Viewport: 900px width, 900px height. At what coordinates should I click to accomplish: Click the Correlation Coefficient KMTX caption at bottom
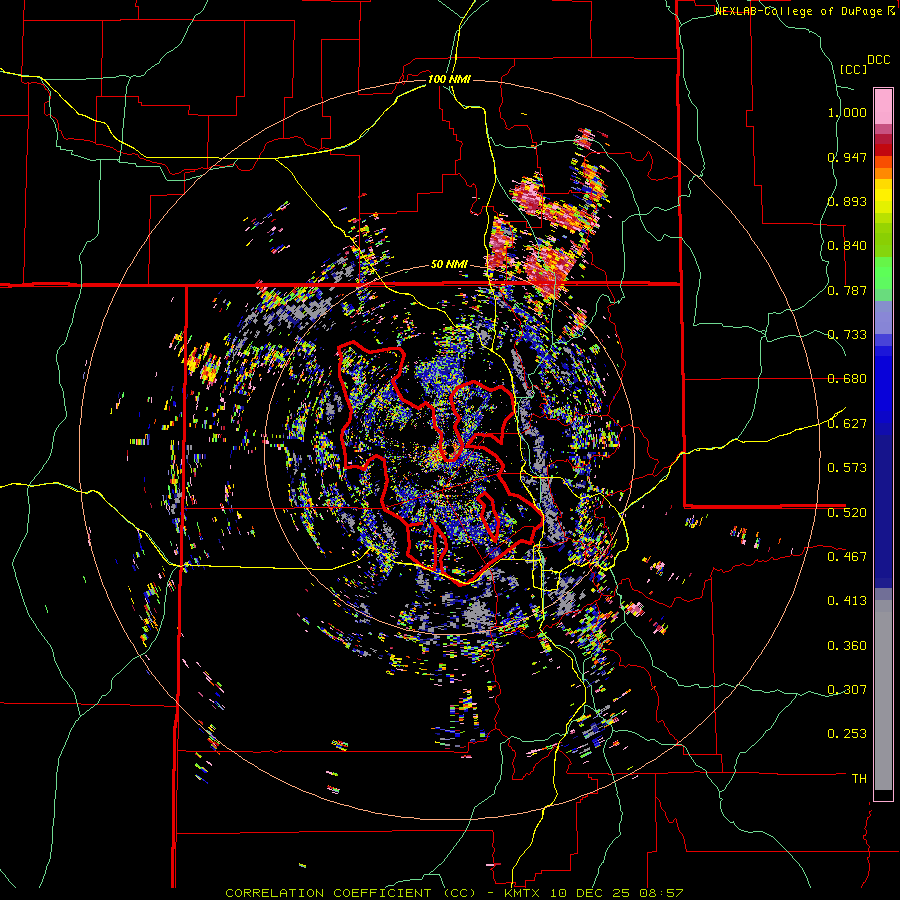coord(454,893)
